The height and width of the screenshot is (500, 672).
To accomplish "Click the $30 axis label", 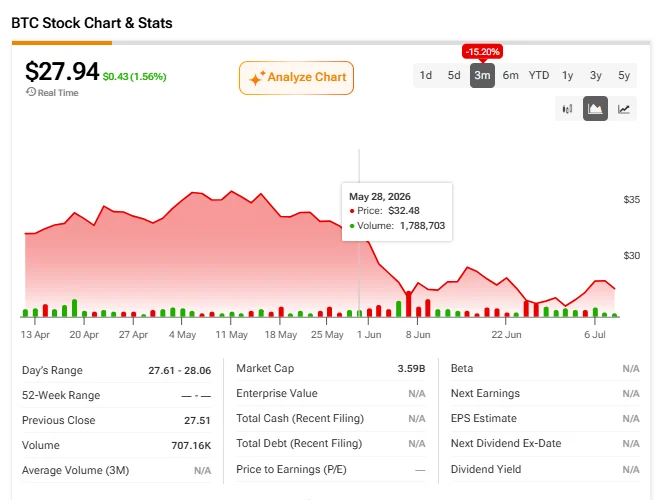I will pyautogui.click(x=631, y=256).
